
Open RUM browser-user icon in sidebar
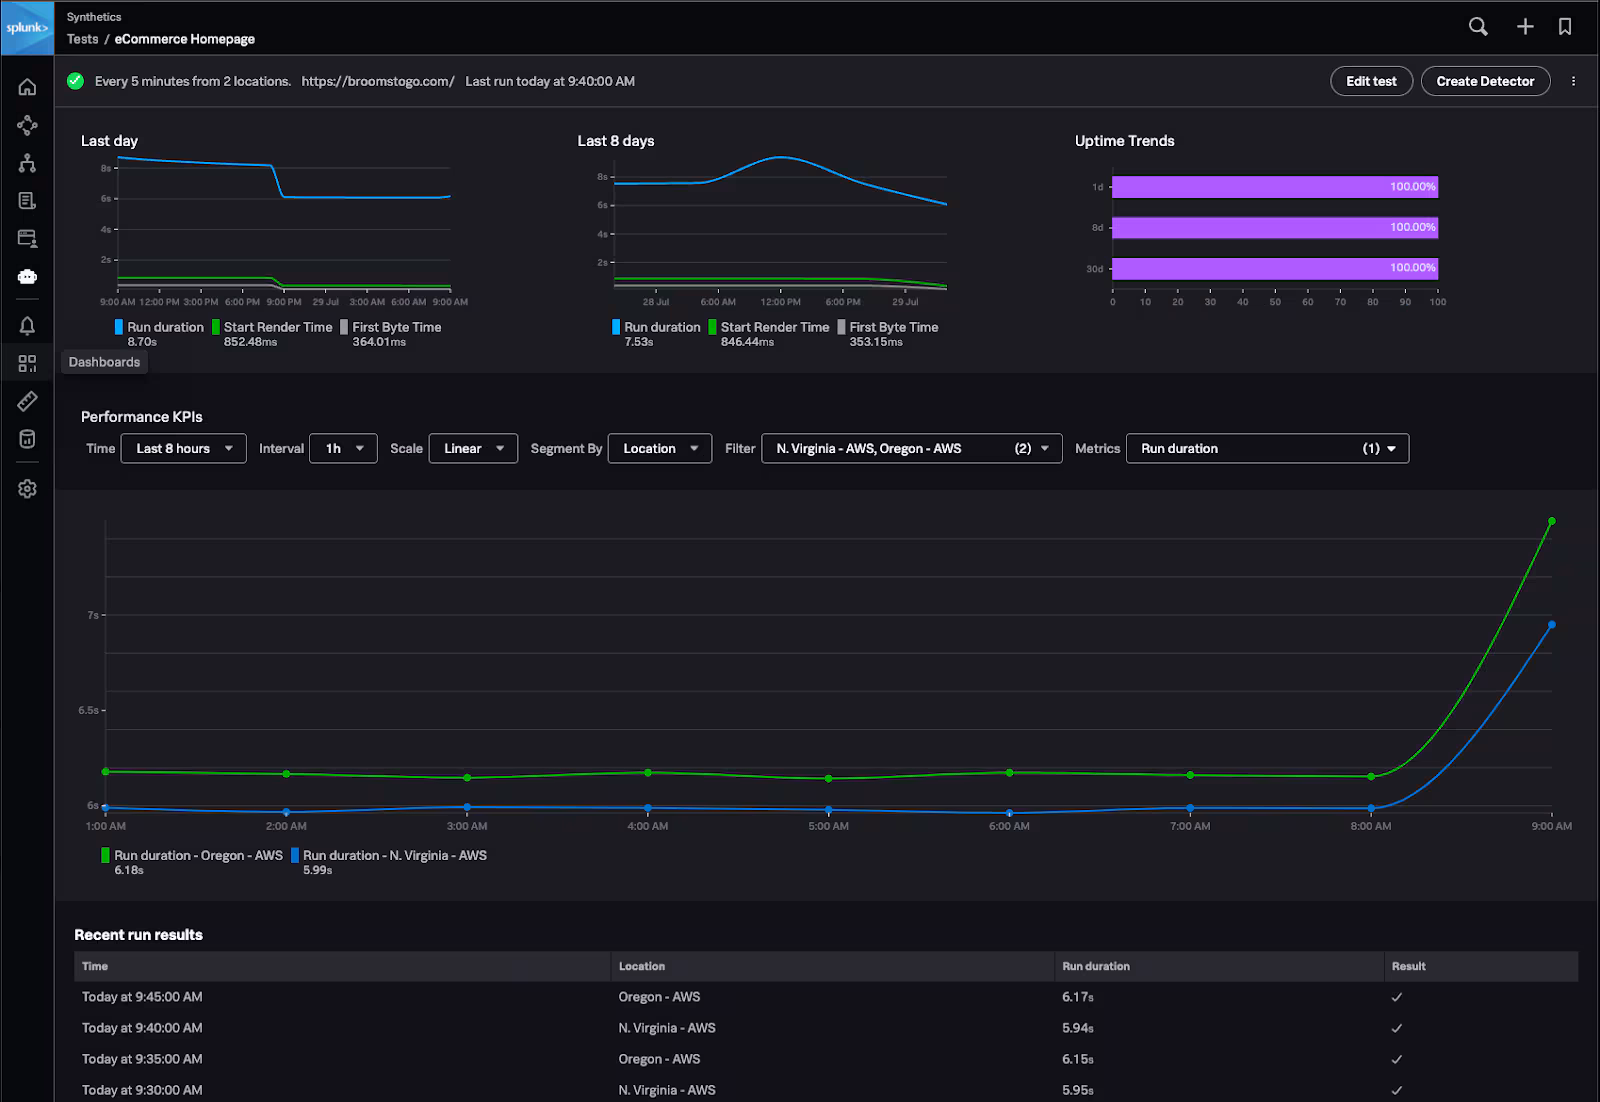(27, 238)
